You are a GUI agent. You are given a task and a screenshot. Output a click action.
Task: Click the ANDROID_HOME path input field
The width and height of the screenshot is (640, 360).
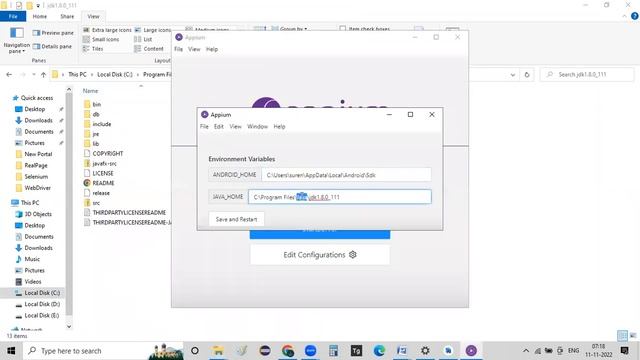click(x=346, y=175)
